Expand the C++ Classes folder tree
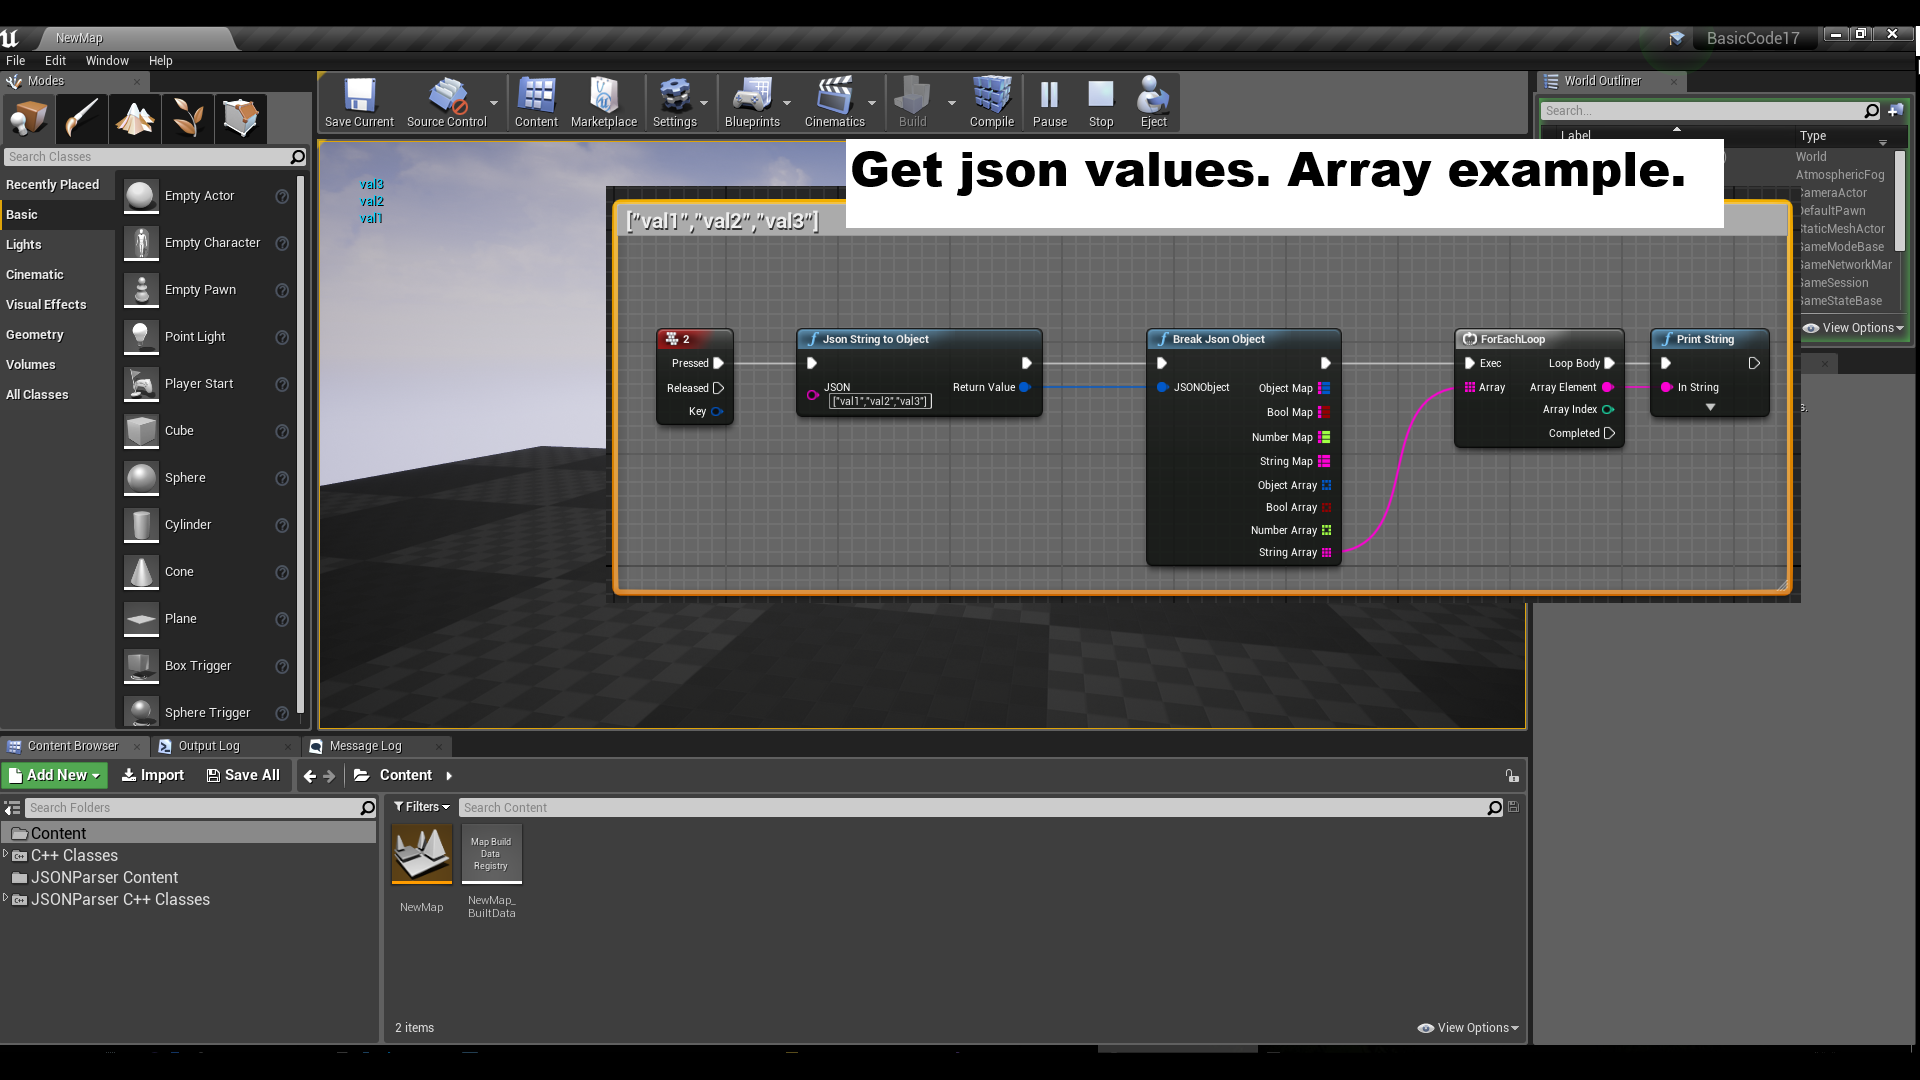Viewport: 1920px width, 1080px height. 6,854
